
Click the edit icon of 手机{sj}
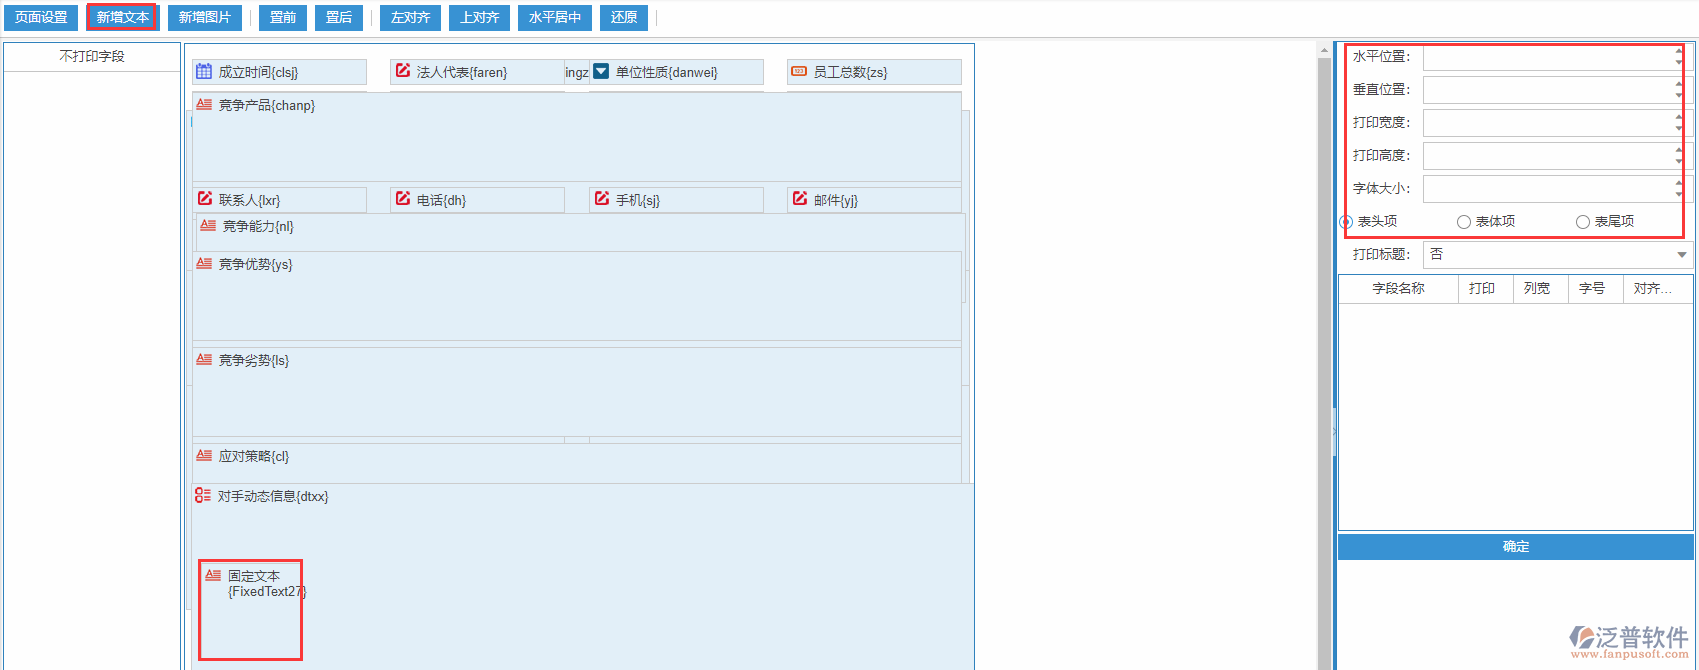602,199
